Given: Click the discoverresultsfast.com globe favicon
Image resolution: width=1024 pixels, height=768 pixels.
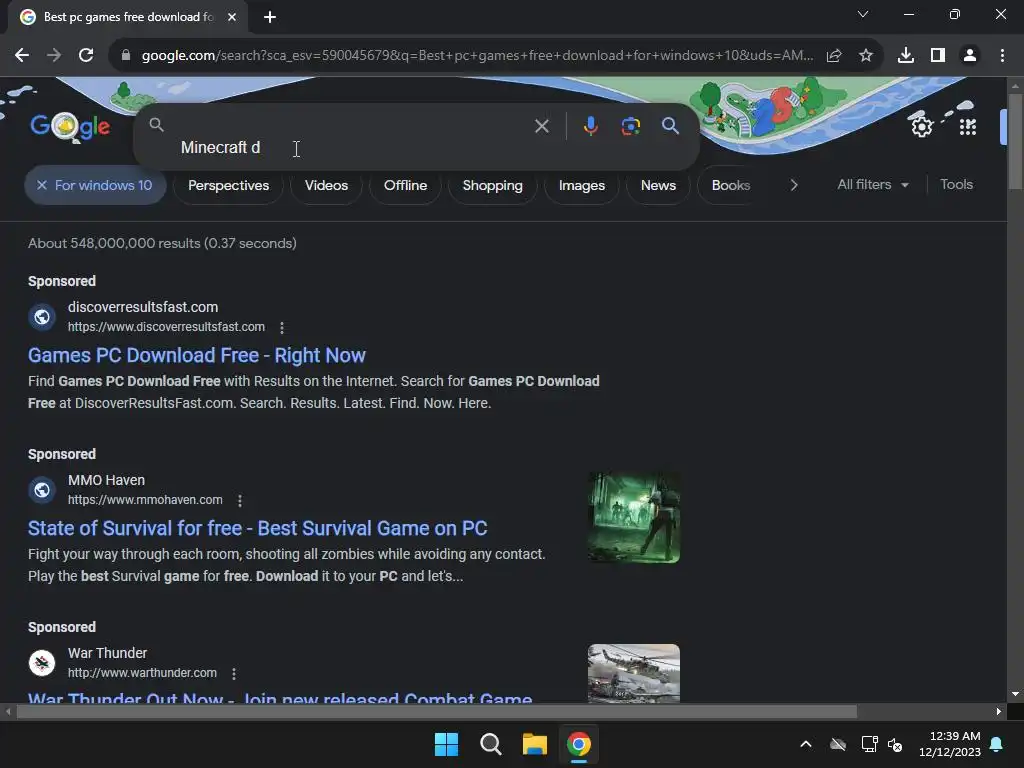Looking at the screenshot, I should [42, 317].
